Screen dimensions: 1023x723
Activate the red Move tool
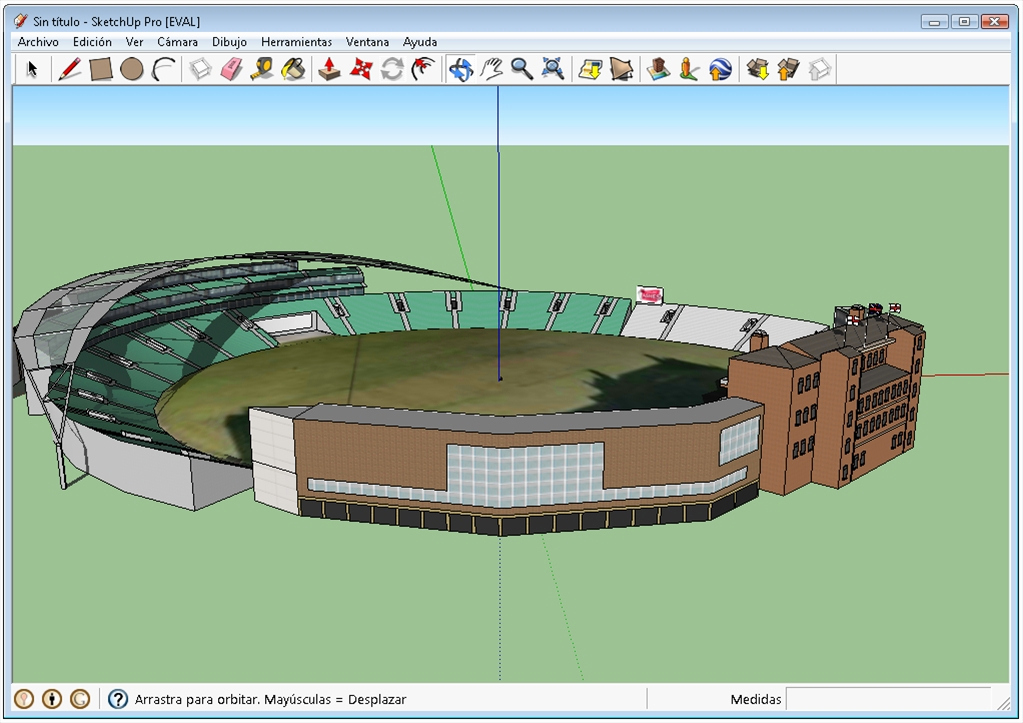(361, 69)
